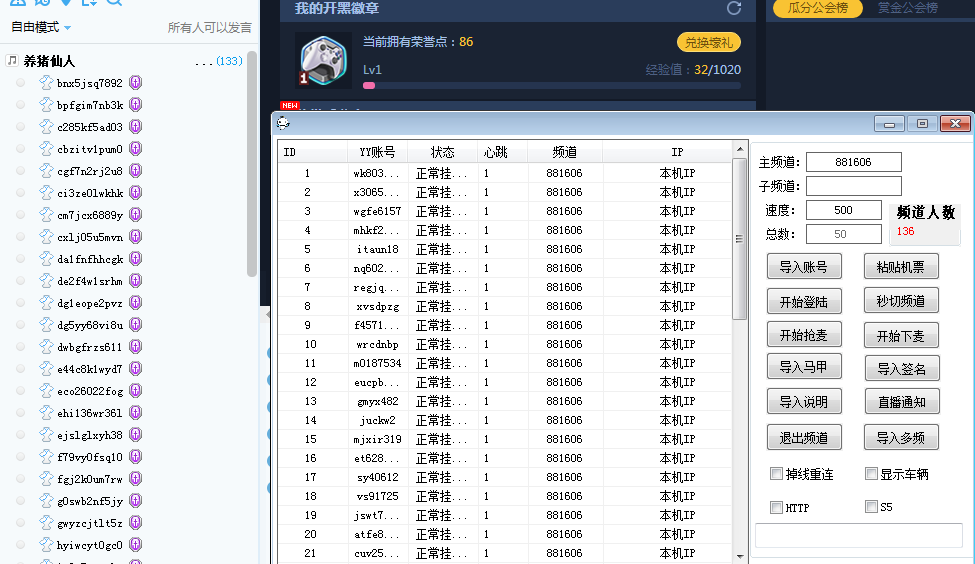
Task: Click the 直播通知 button
Action: (x=902, y=402)
